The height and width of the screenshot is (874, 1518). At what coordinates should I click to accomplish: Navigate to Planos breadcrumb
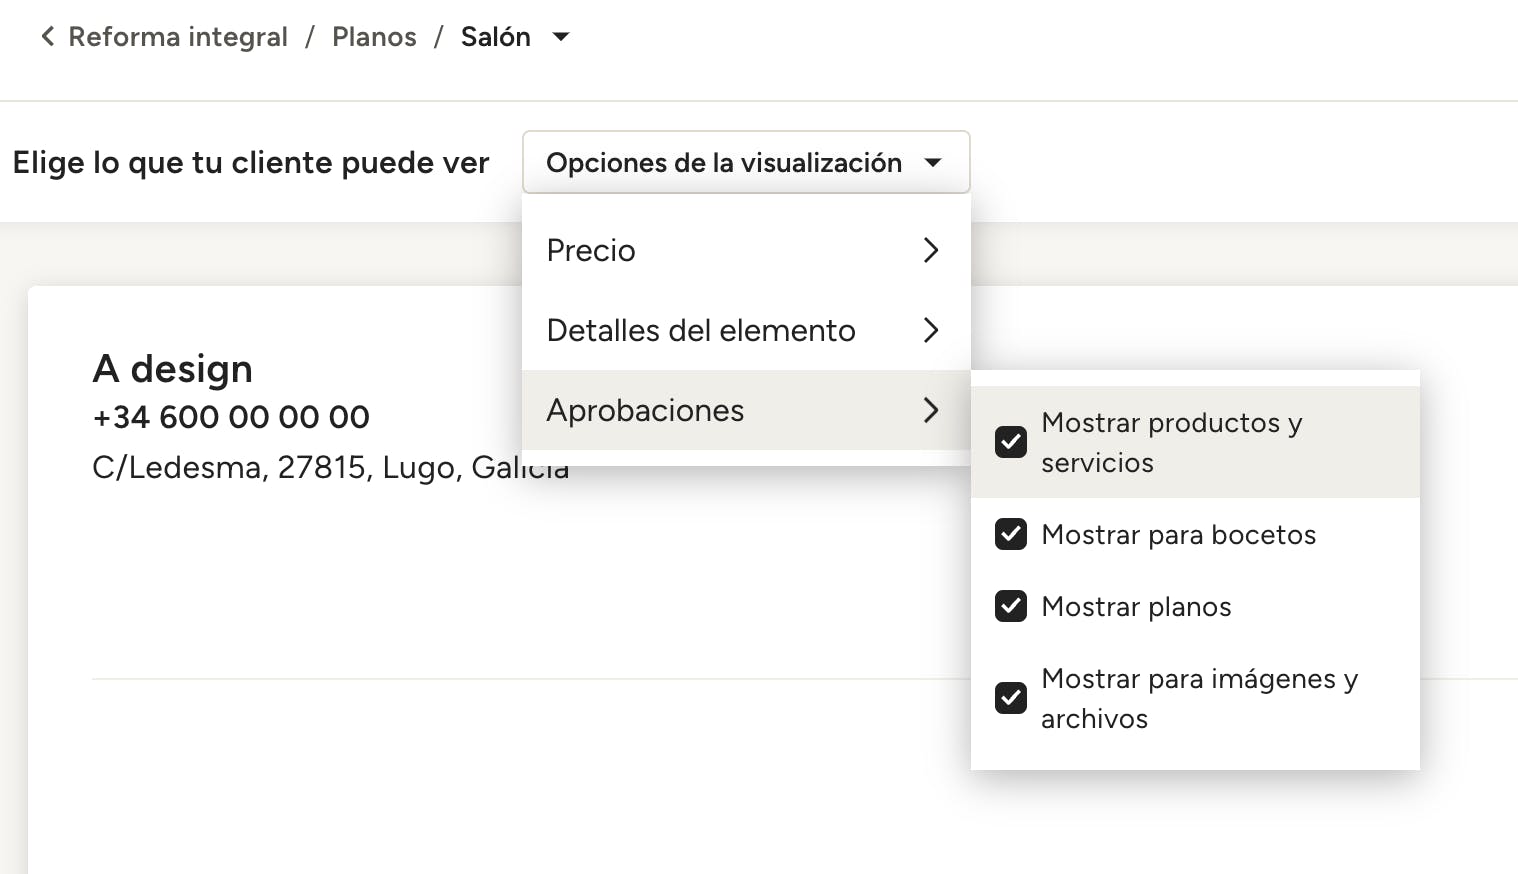pyautogui.click(x=374, y=37)
